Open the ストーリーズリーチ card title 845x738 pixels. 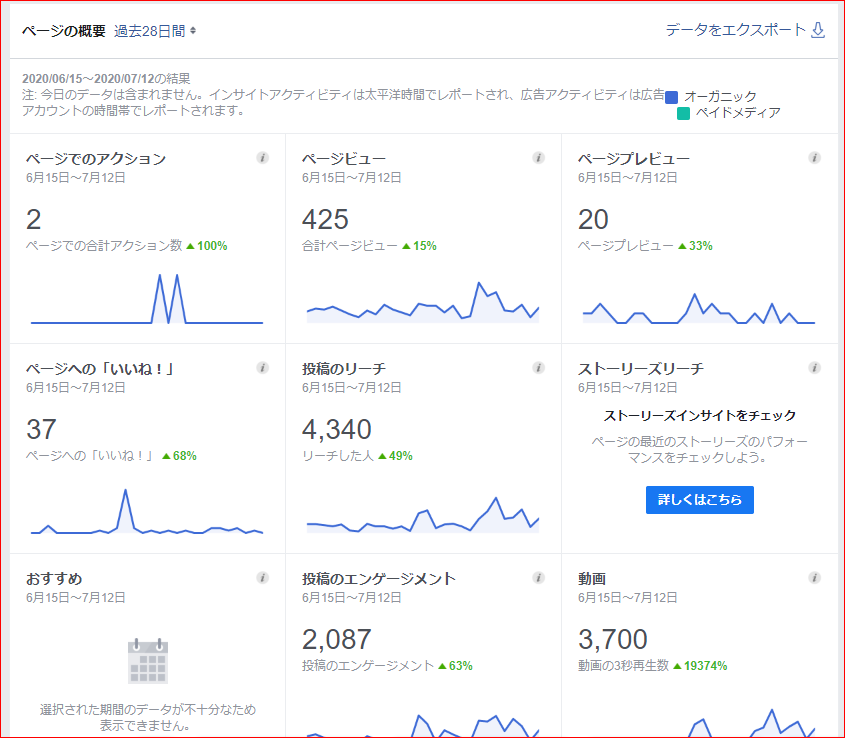(641, 369)
